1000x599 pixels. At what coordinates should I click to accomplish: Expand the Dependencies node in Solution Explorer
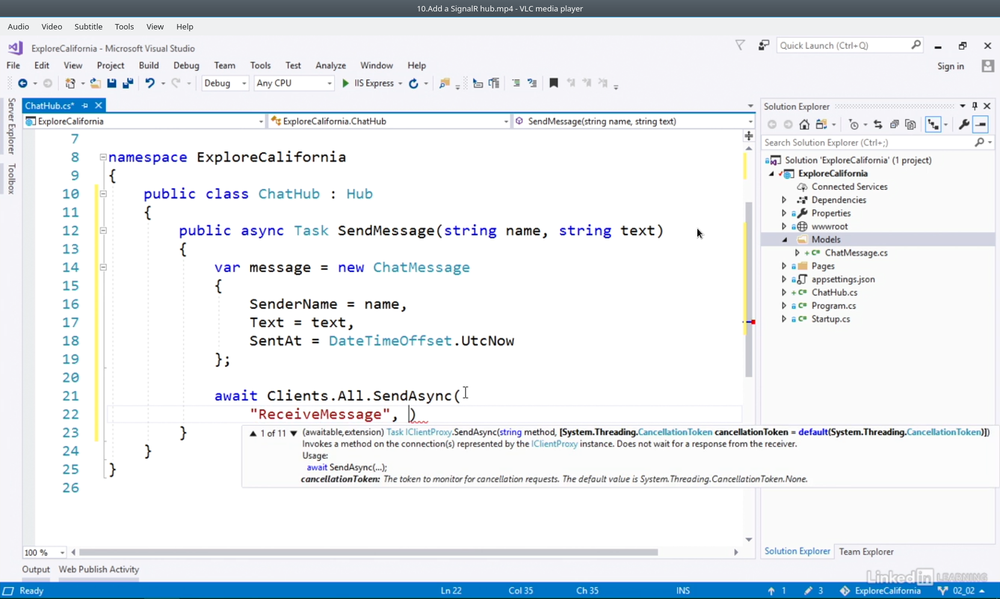(784, 200)
